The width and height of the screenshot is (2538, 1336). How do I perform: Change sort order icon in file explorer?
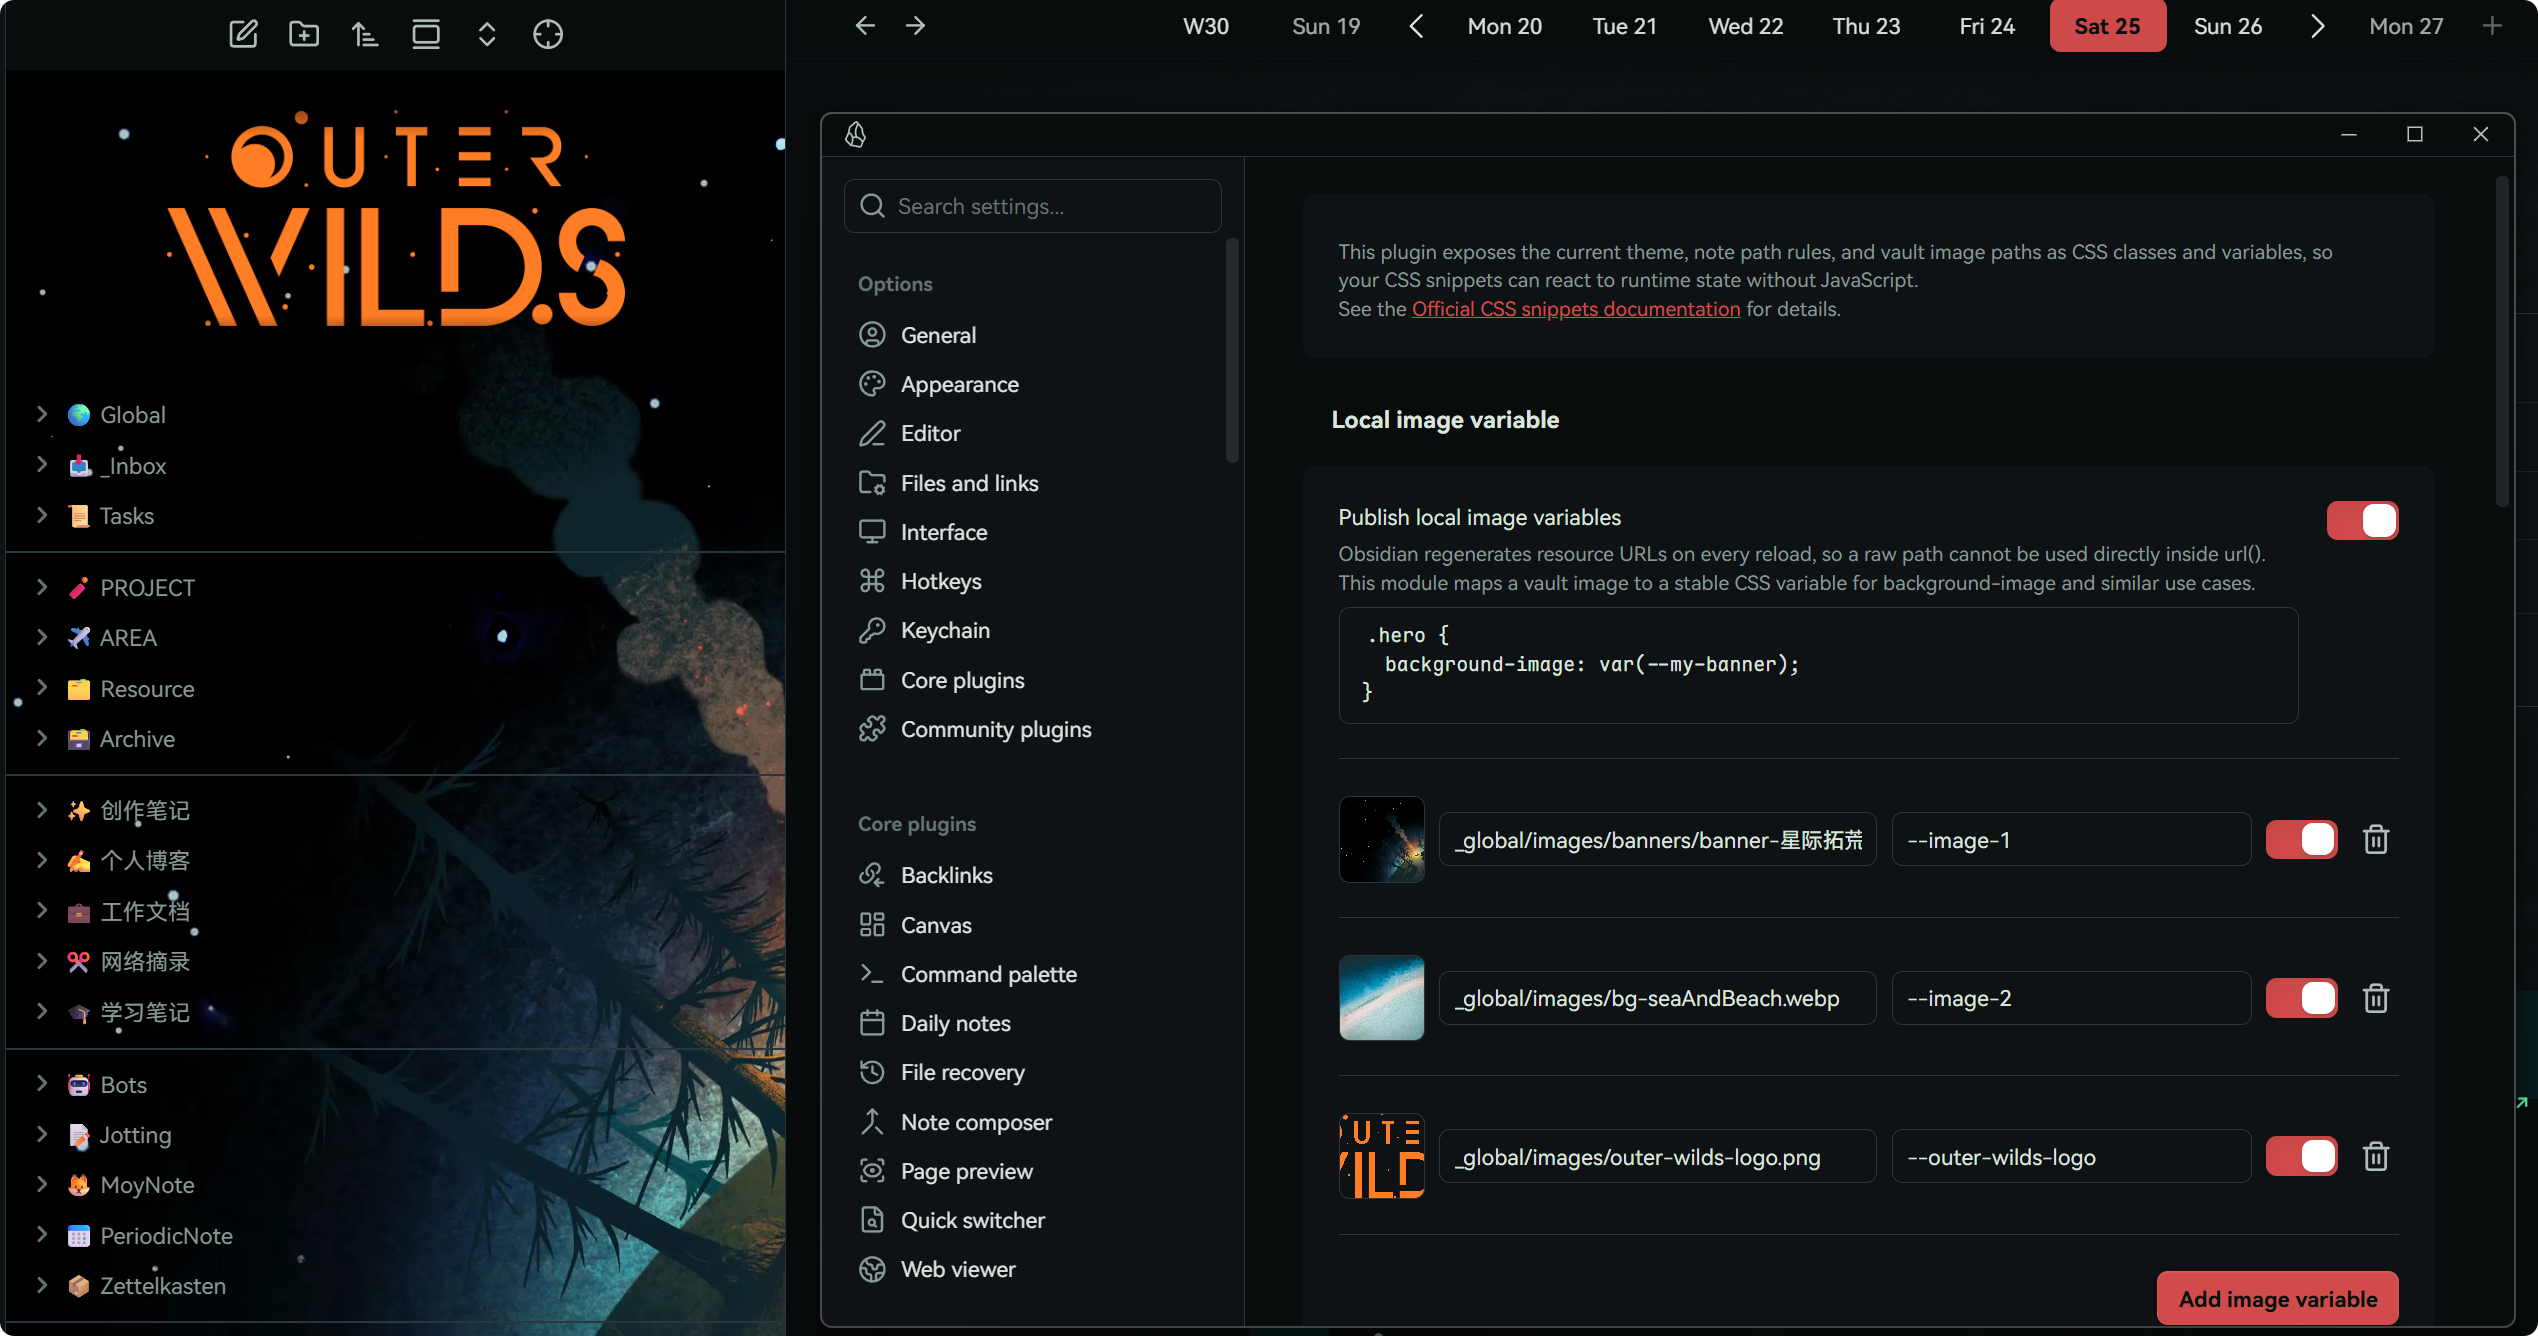click(365, 34)
